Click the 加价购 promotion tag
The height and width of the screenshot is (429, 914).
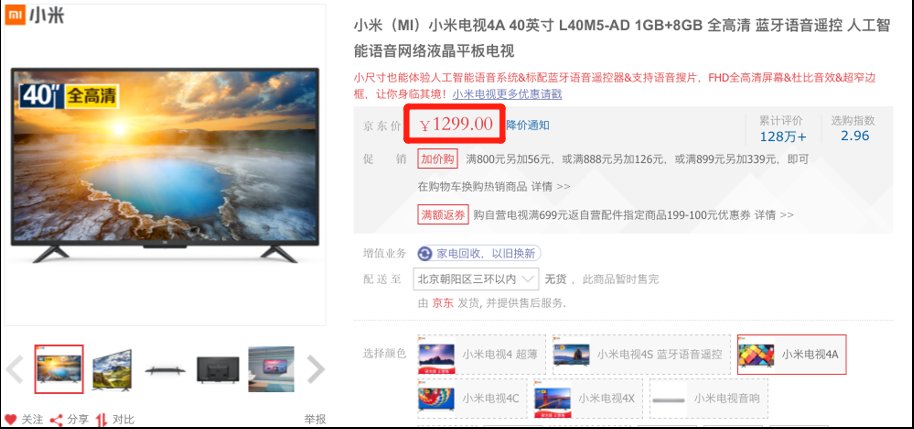tap(438, 159)
